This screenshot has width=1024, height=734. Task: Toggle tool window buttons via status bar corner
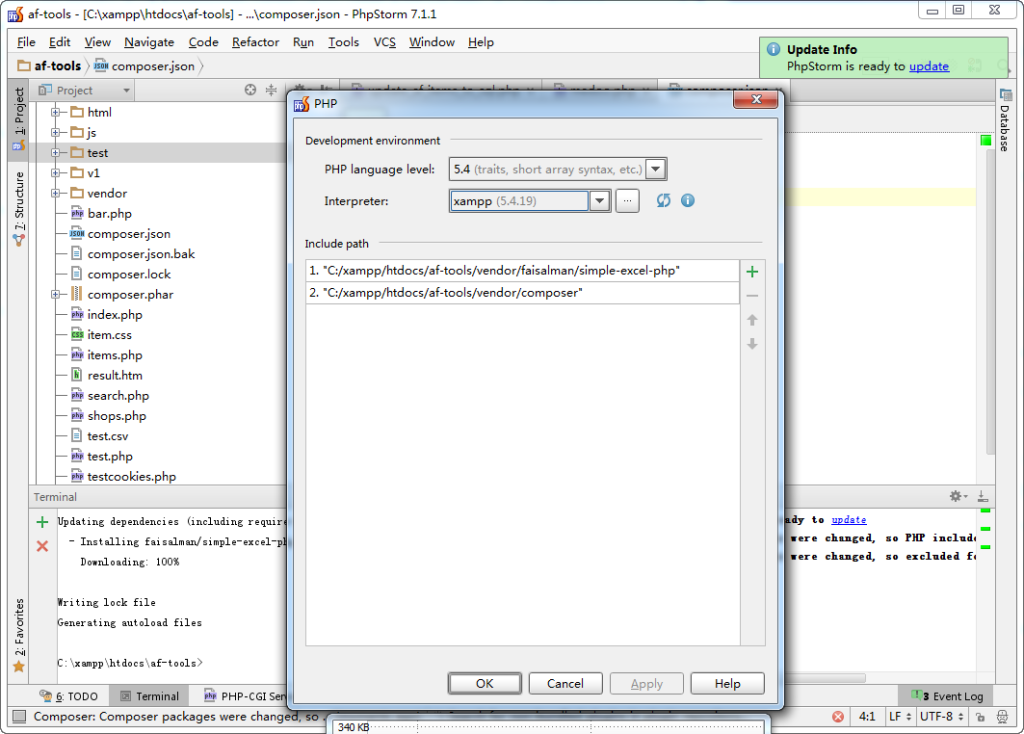point(19,717)
